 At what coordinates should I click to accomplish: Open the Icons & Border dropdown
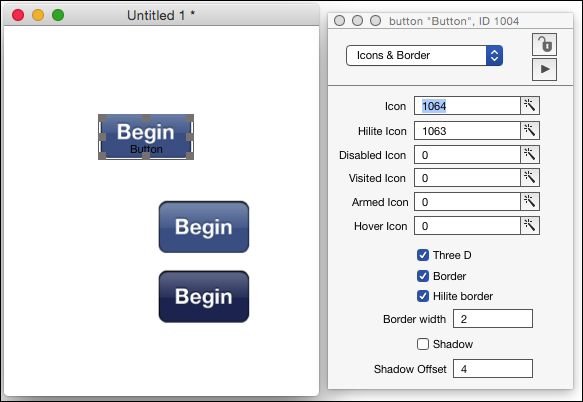click(x=424, y=55)
